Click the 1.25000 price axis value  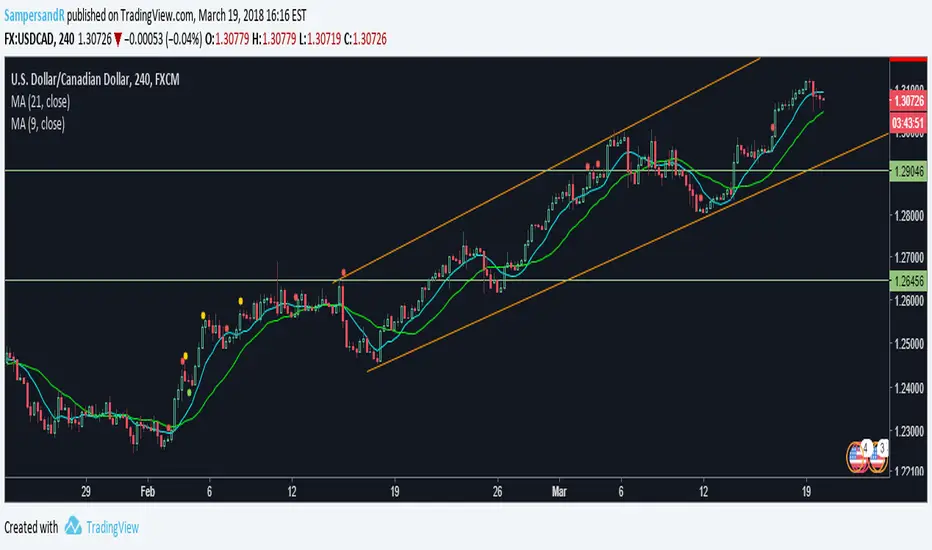point(909,344)
